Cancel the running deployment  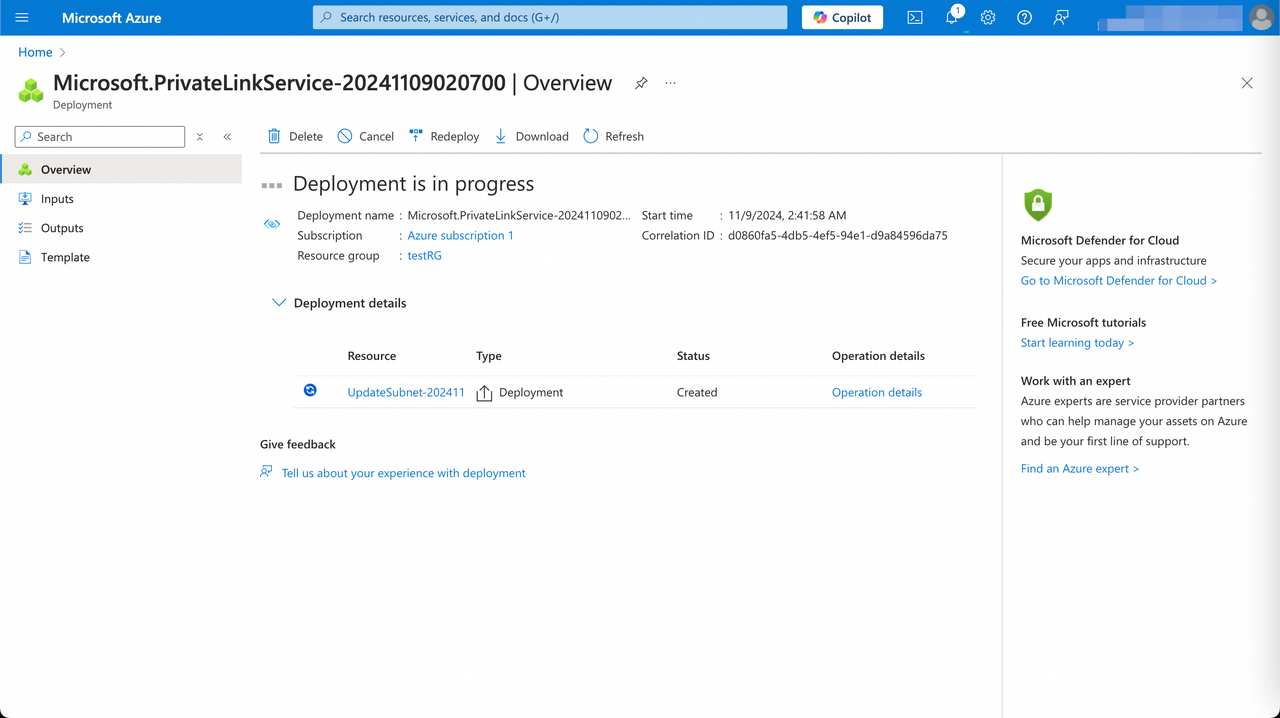pos(365,136)
